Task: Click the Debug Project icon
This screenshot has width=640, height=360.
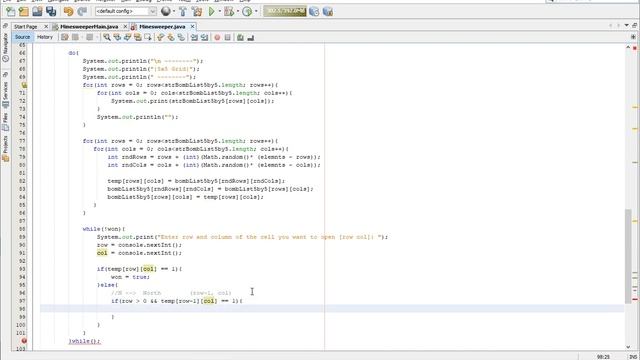Action: [x=229, y=11]
